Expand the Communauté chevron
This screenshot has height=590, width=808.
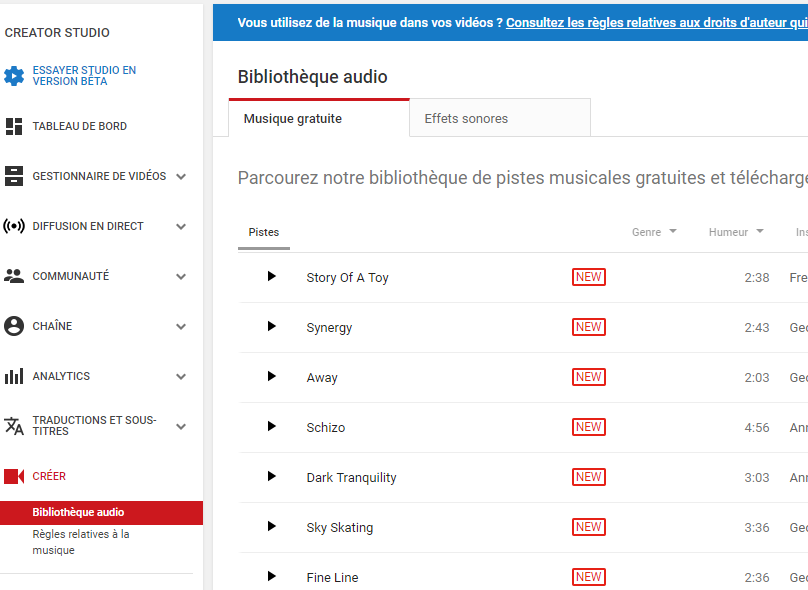click(x=181, y=277)
